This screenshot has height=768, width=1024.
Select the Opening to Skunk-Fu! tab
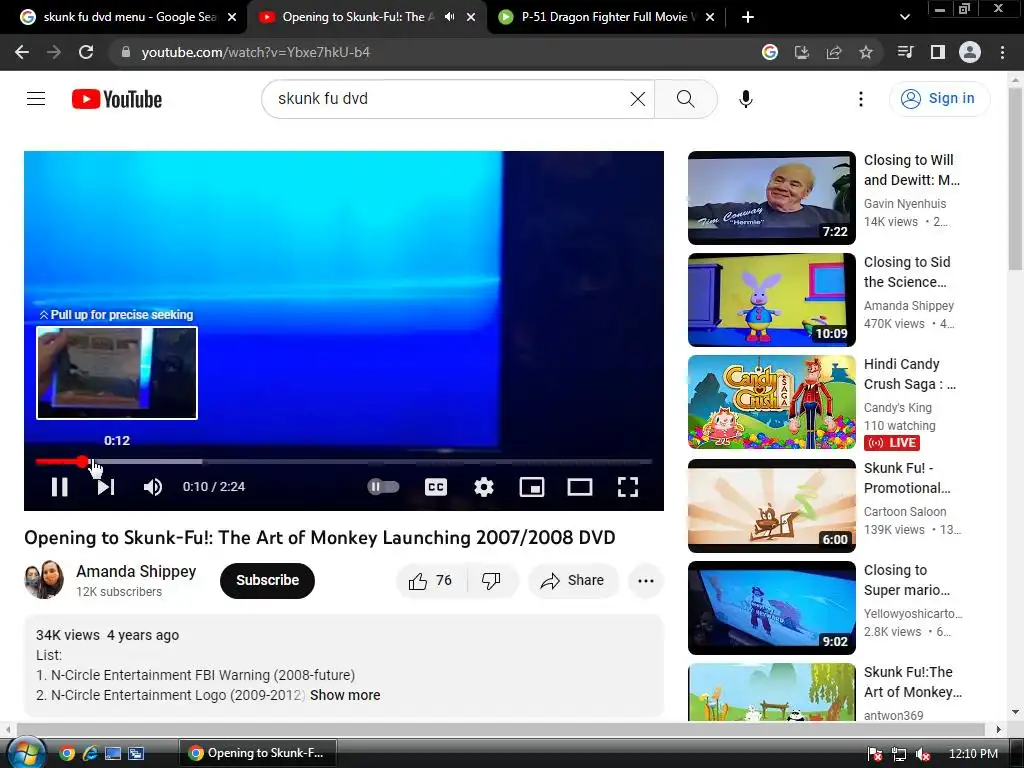coord(357,17)
